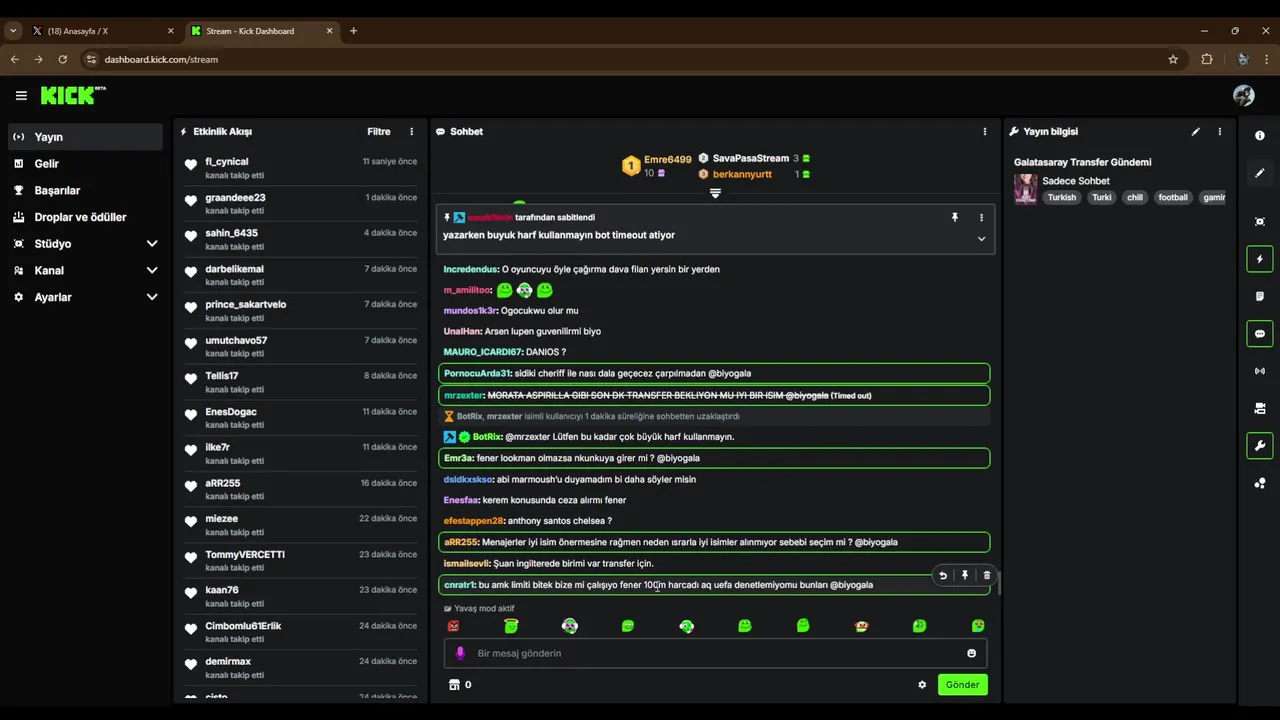Click the fl_cynical follower entry
Screen dimensions: 1280x720
point(300,167)
